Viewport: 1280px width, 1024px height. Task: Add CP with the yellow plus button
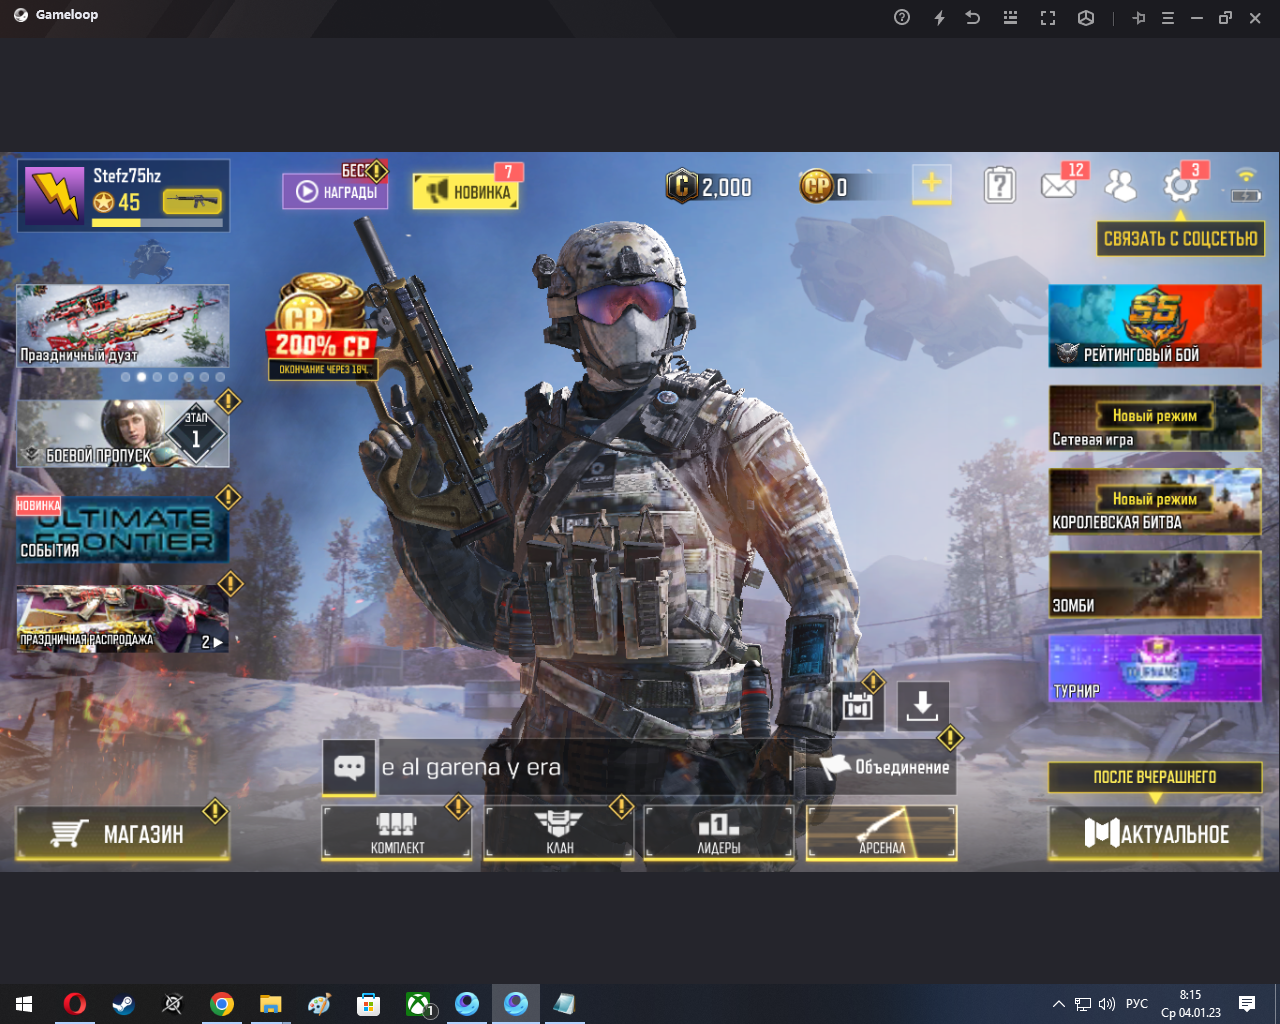(931, 184)
